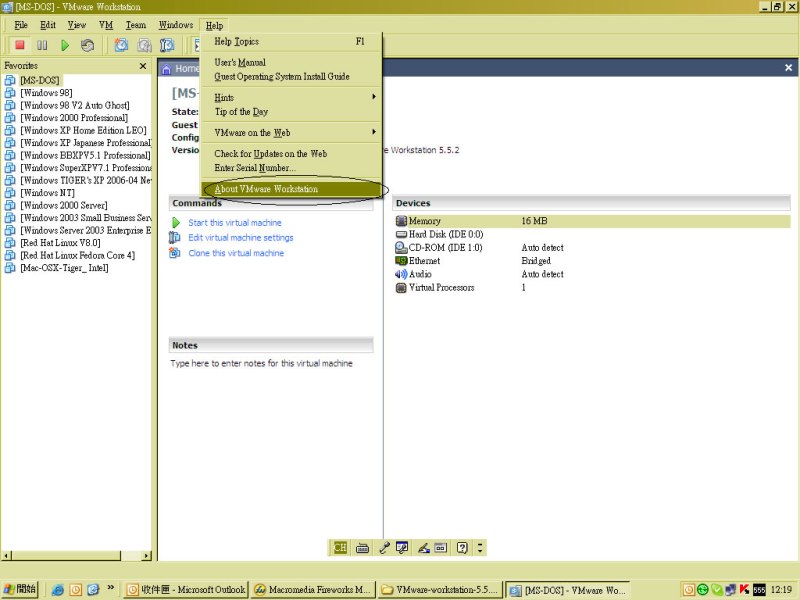Select [Windows 2000 Server] in Favorites
Viewport: 800px width, 600px height.
pos(64,205)
